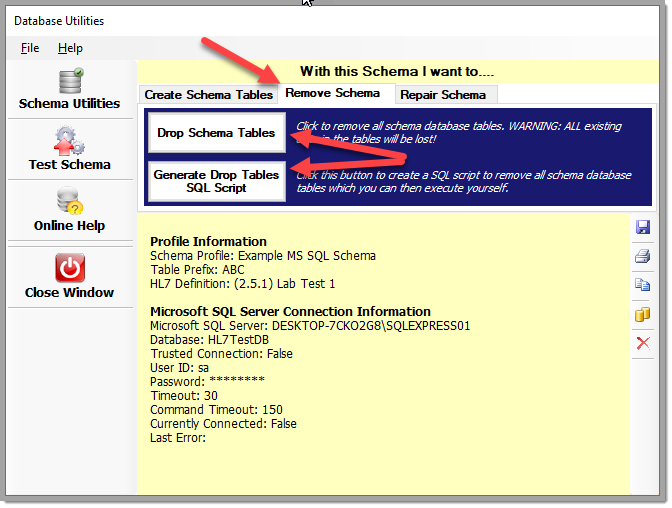Click the Drop Schema Tables button

point(216,133)
